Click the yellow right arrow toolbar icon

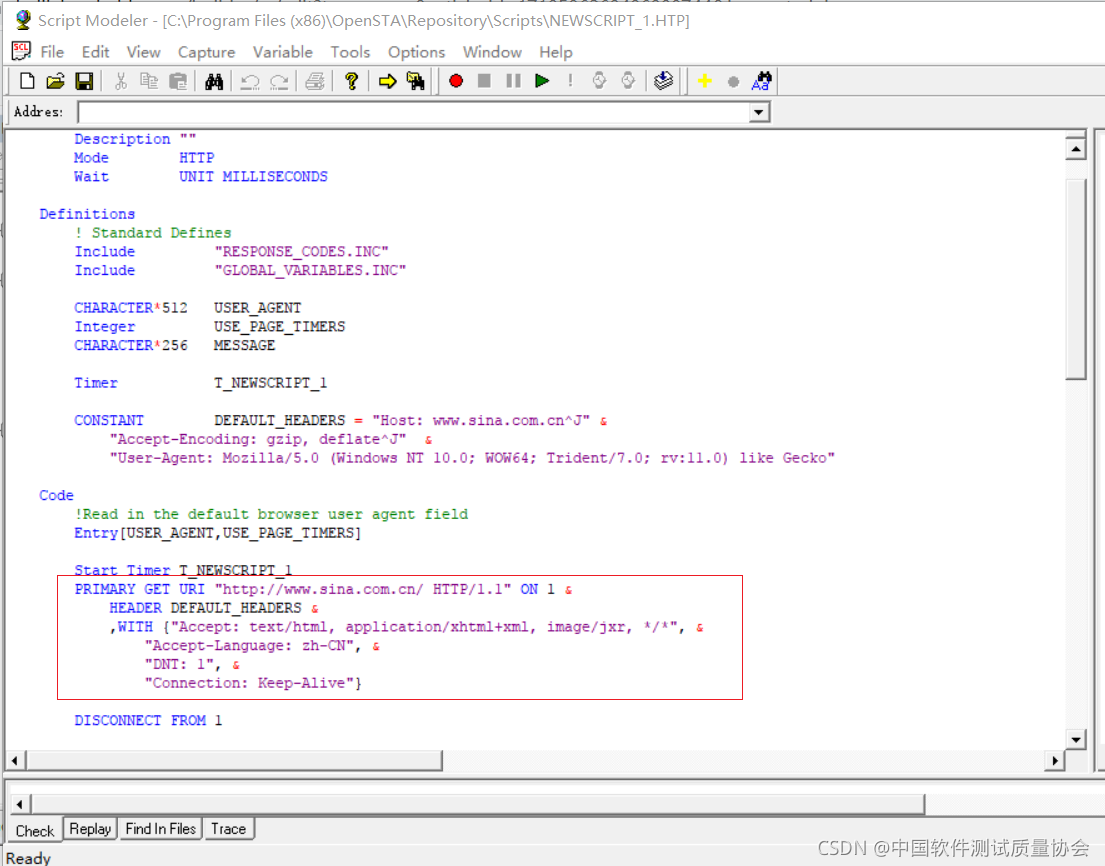[387, 81]
